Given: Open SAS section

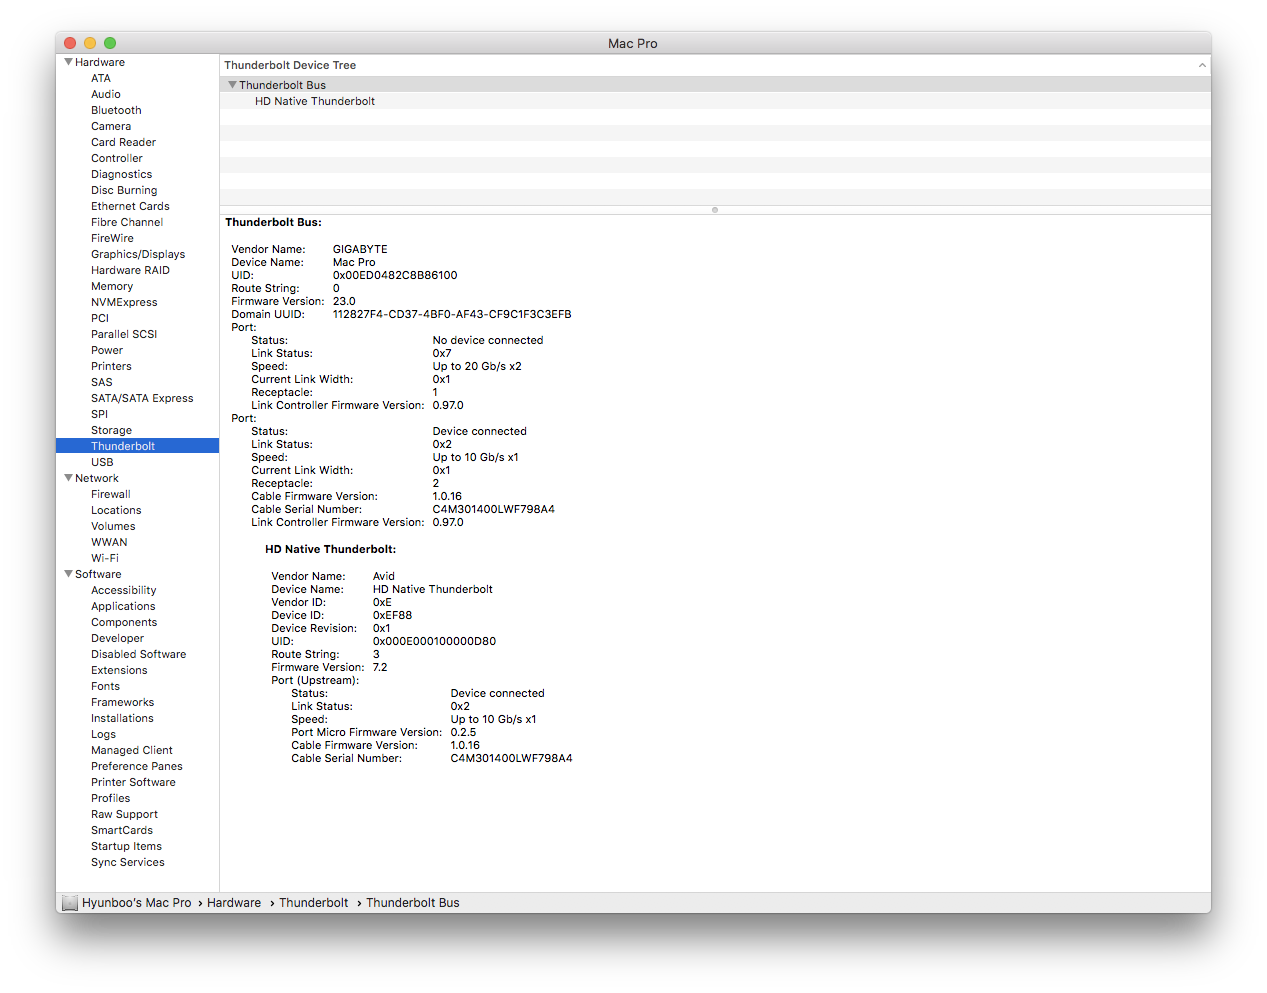Looking at the screenshot, I should point(102,382).
